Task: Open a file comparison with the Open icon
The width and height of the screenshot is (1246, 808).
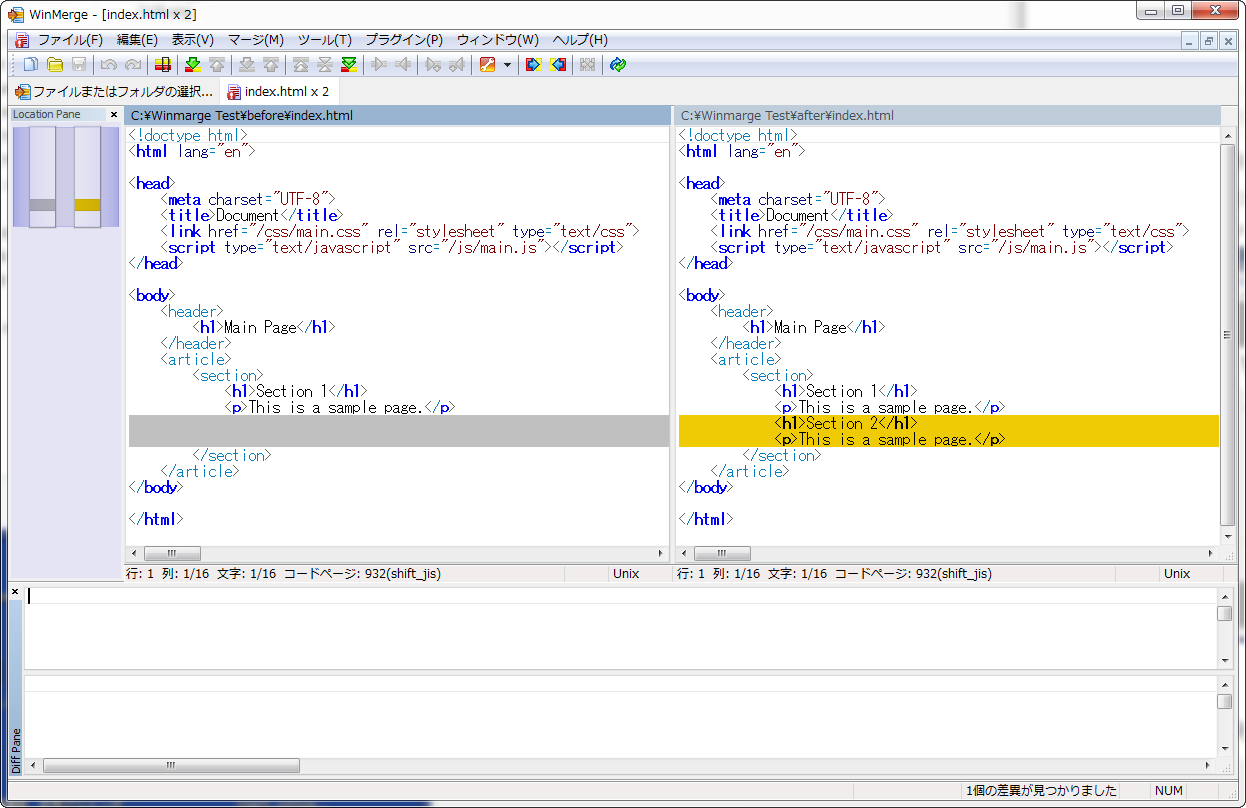Action: tap(54, 64)
